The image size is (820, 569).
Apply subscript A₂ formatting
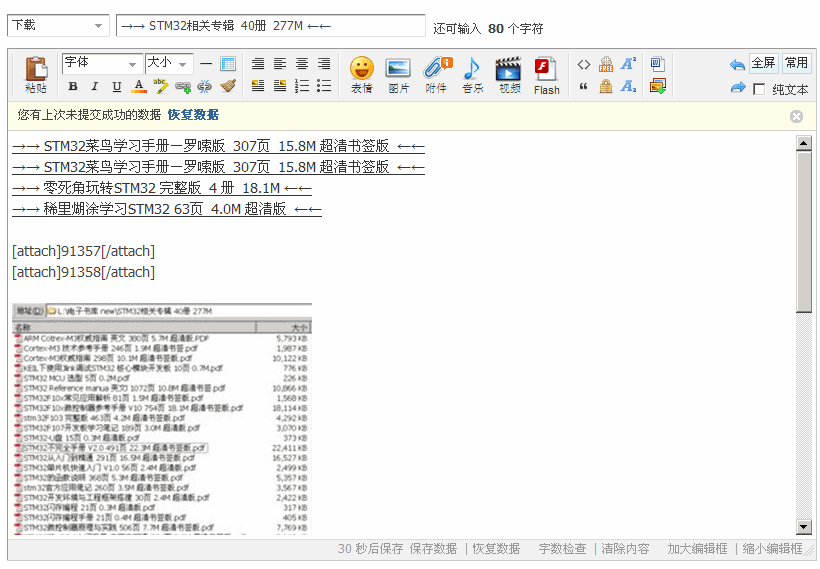click(628, 86)
